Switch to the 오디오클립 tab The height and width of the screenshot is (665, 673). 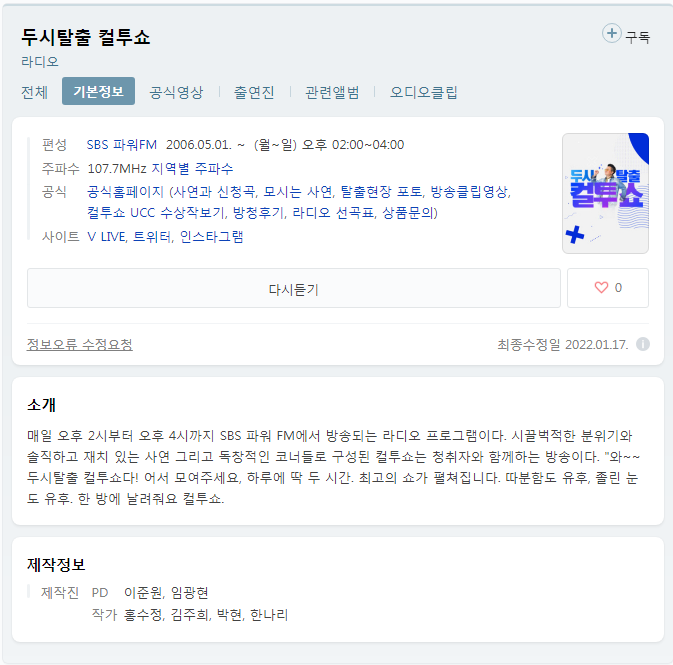[x=424, y=92]
